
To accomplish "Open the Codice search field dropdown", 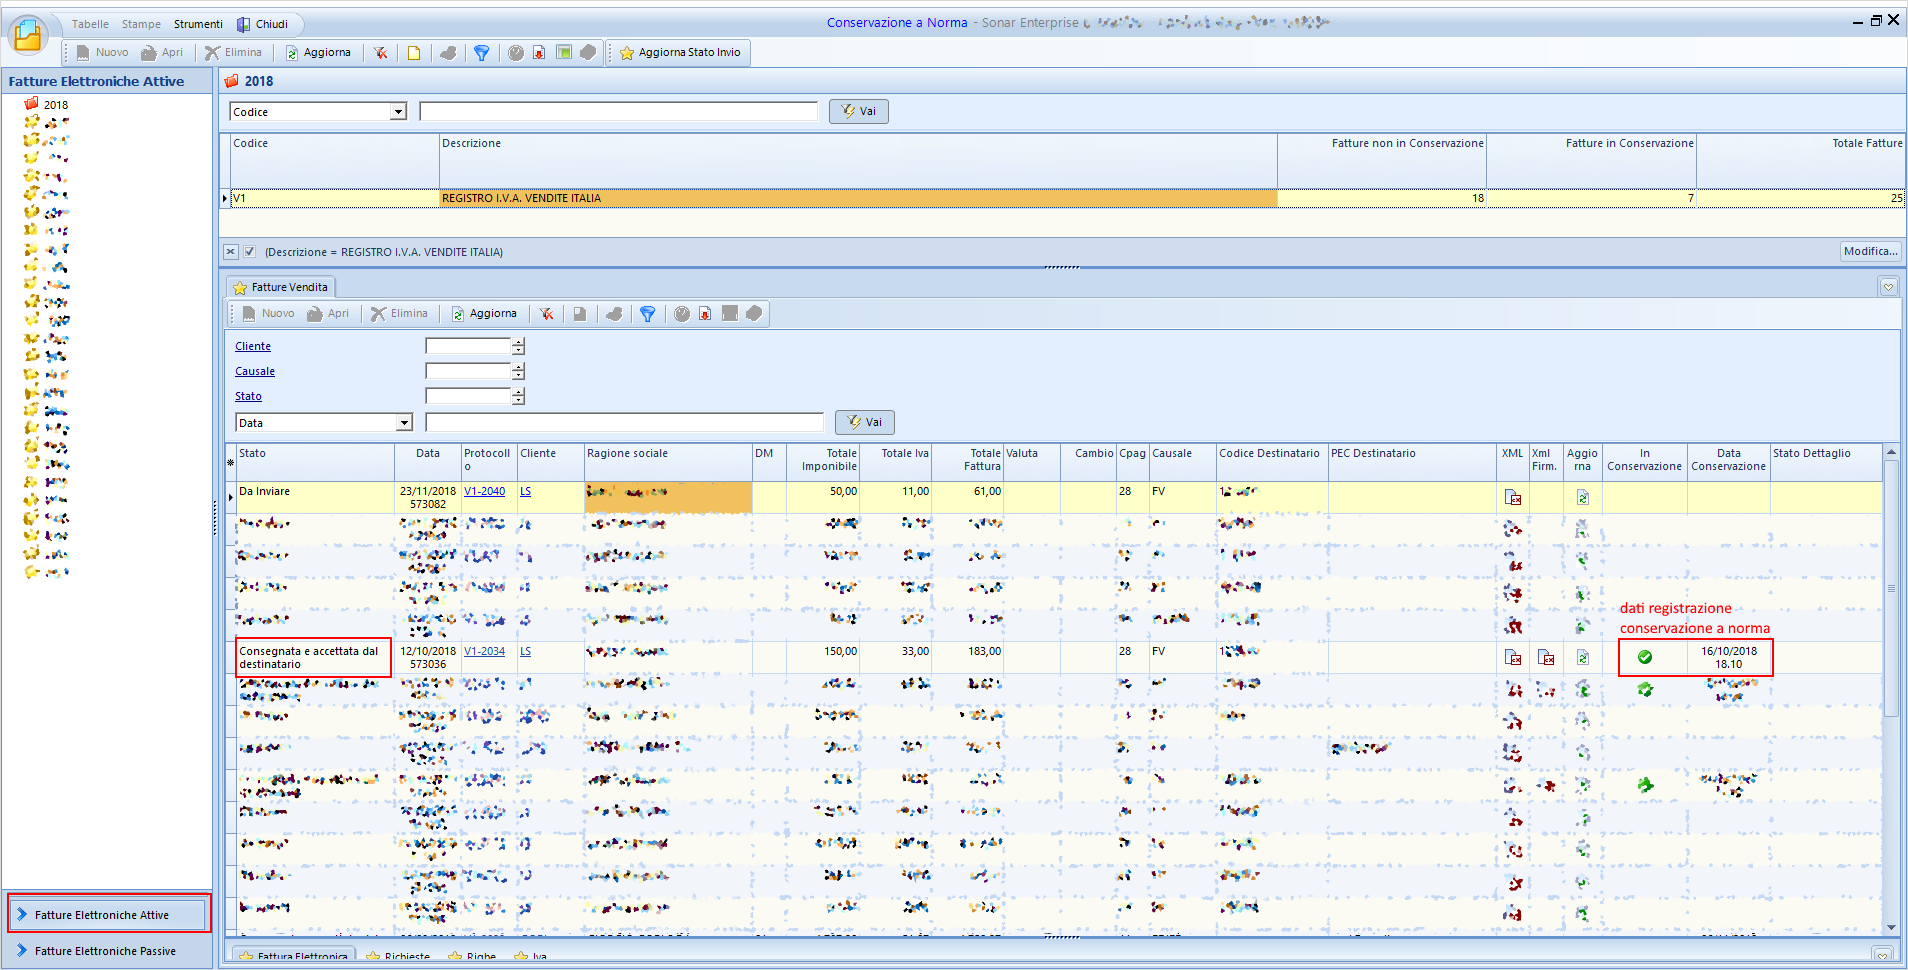I will [398, 112].
